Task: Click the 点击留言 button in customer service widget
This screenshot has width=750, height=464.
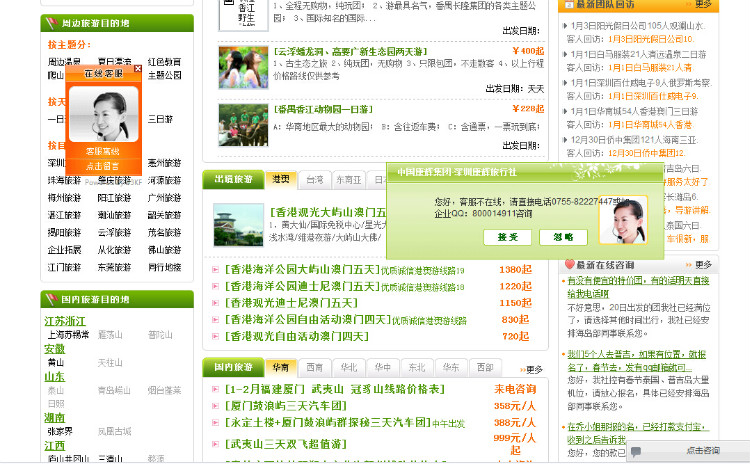Action: tap(103, 166)
